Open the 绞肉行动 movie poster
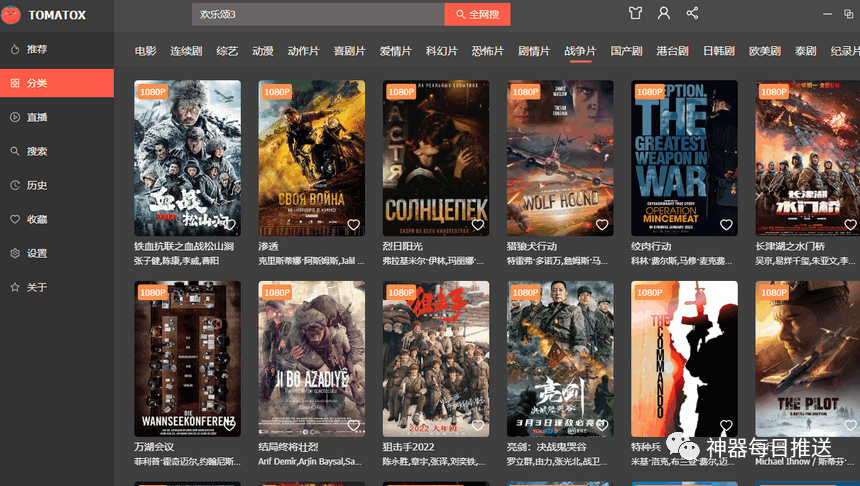The width and height of the screenshot is (860, 486). coord(684,158)
